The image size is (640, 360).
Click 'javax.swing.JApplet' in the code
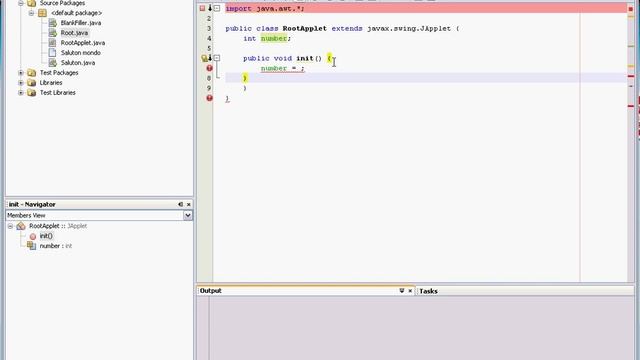click(x=409, y=29)
